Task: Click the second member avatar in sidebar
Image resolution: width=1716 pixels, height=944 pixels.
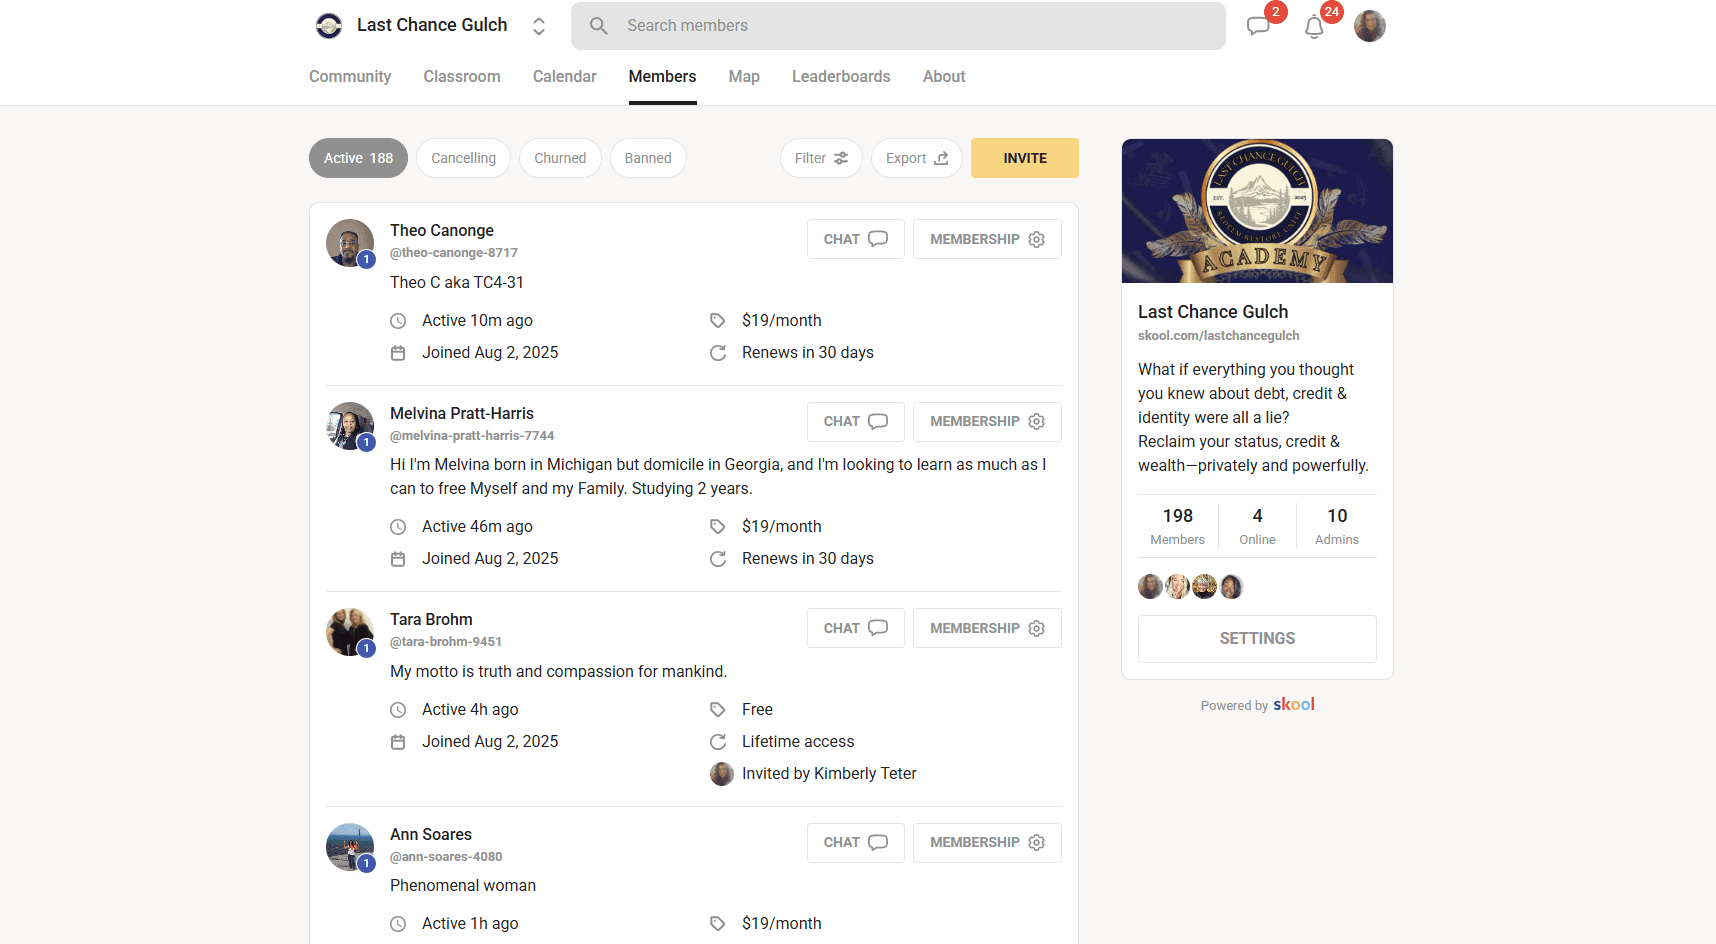Action: (x=1177, y=587)
